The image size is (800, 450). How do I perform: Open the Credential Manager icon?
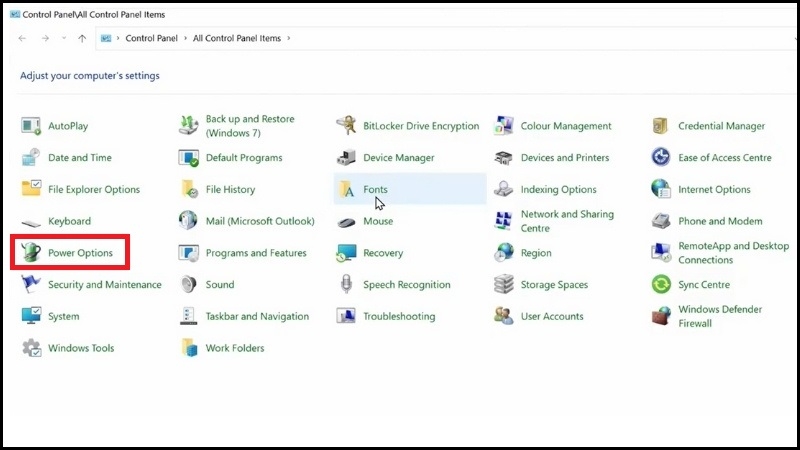click(x=661, y=126)
